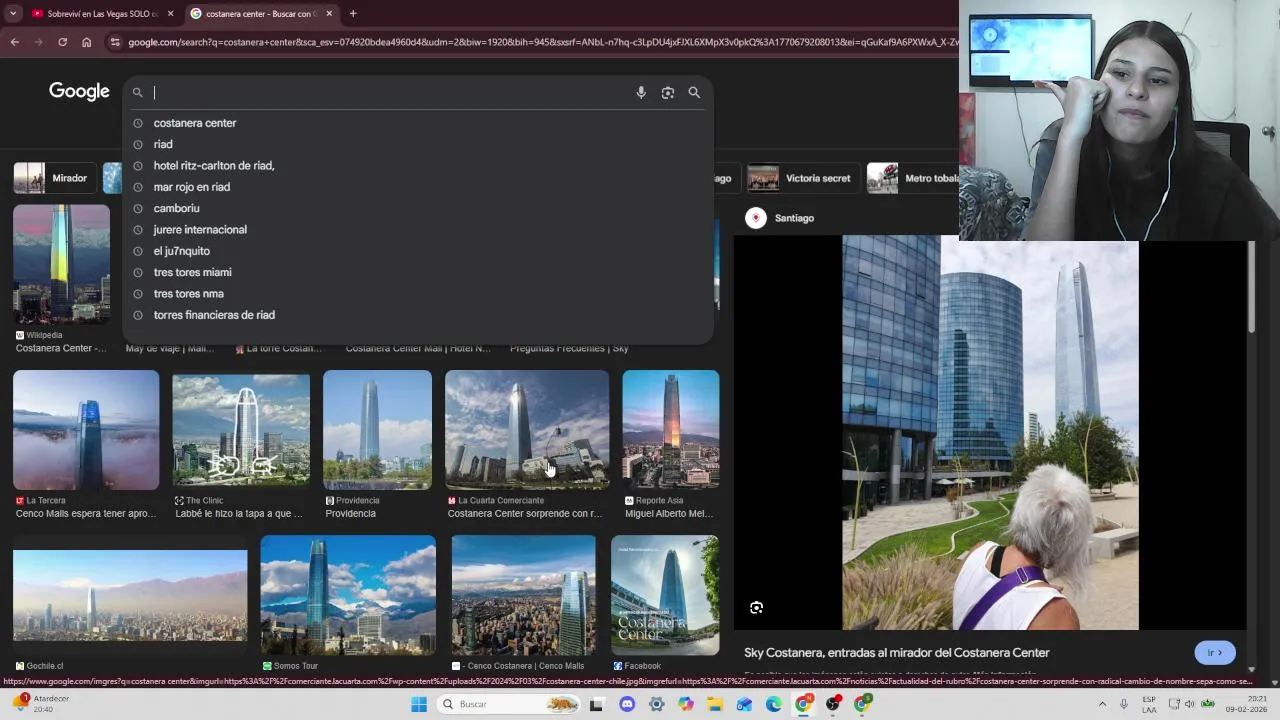1280x720 pixels.
Task: Open La Cuarta Comerciante image result
Action: pyautogui.click(x=527, y=430)
